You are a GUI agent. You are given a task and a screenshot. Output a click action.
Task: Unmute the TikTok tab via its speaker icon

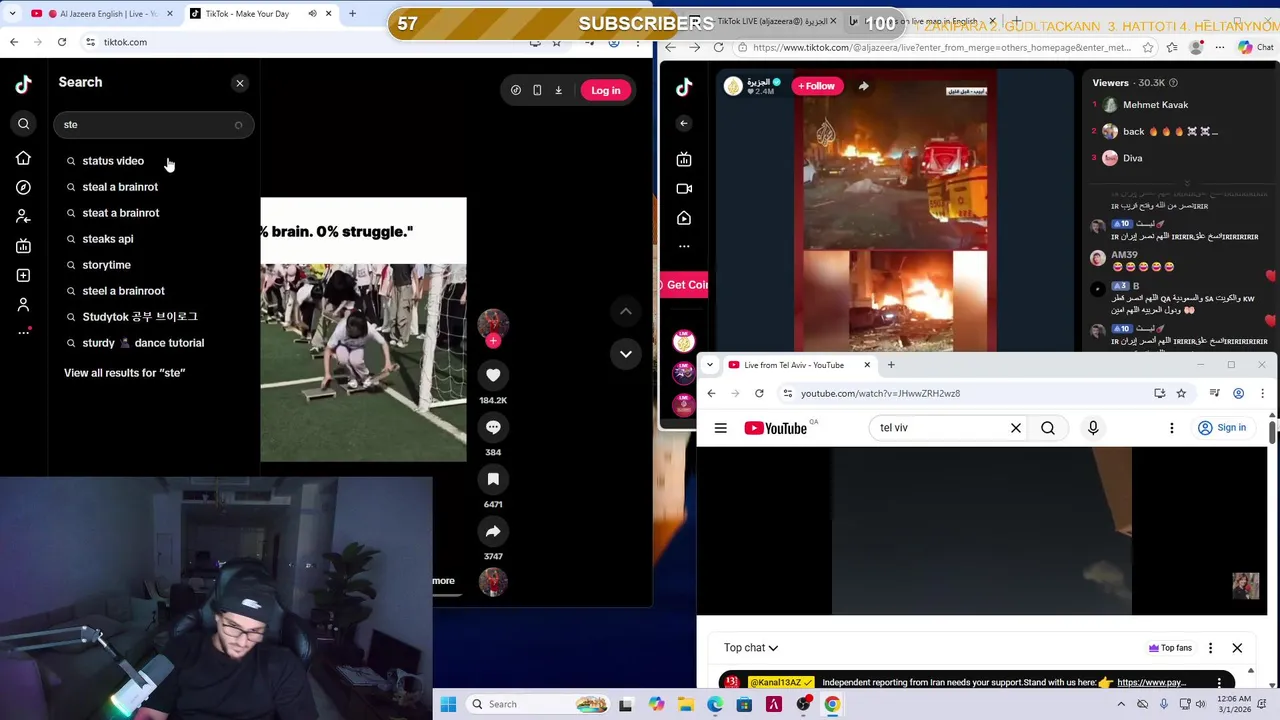[x=312, y=14]
